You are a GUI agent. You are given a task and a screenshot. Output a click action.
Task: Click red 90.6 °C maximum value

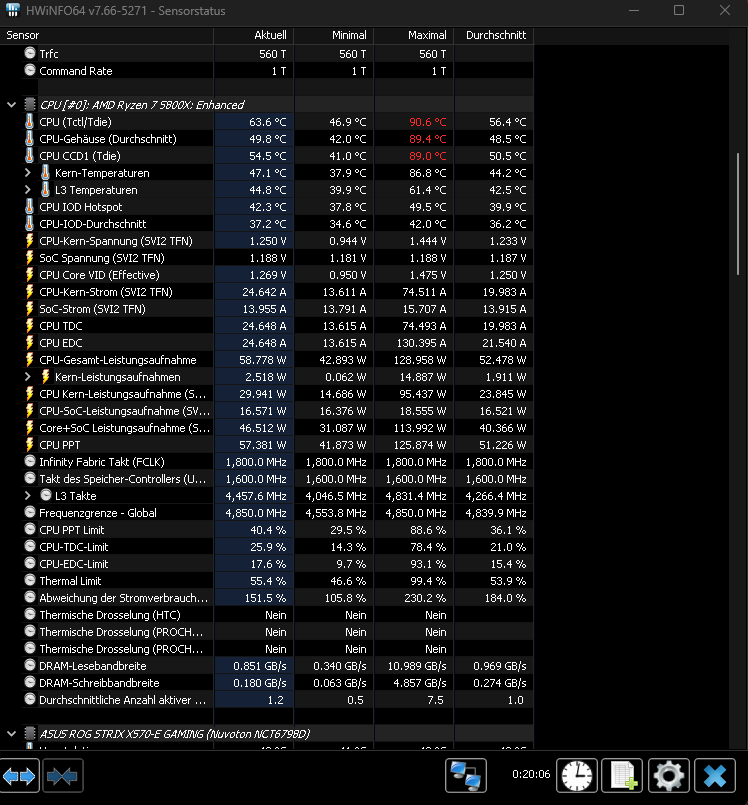[428, 122]
